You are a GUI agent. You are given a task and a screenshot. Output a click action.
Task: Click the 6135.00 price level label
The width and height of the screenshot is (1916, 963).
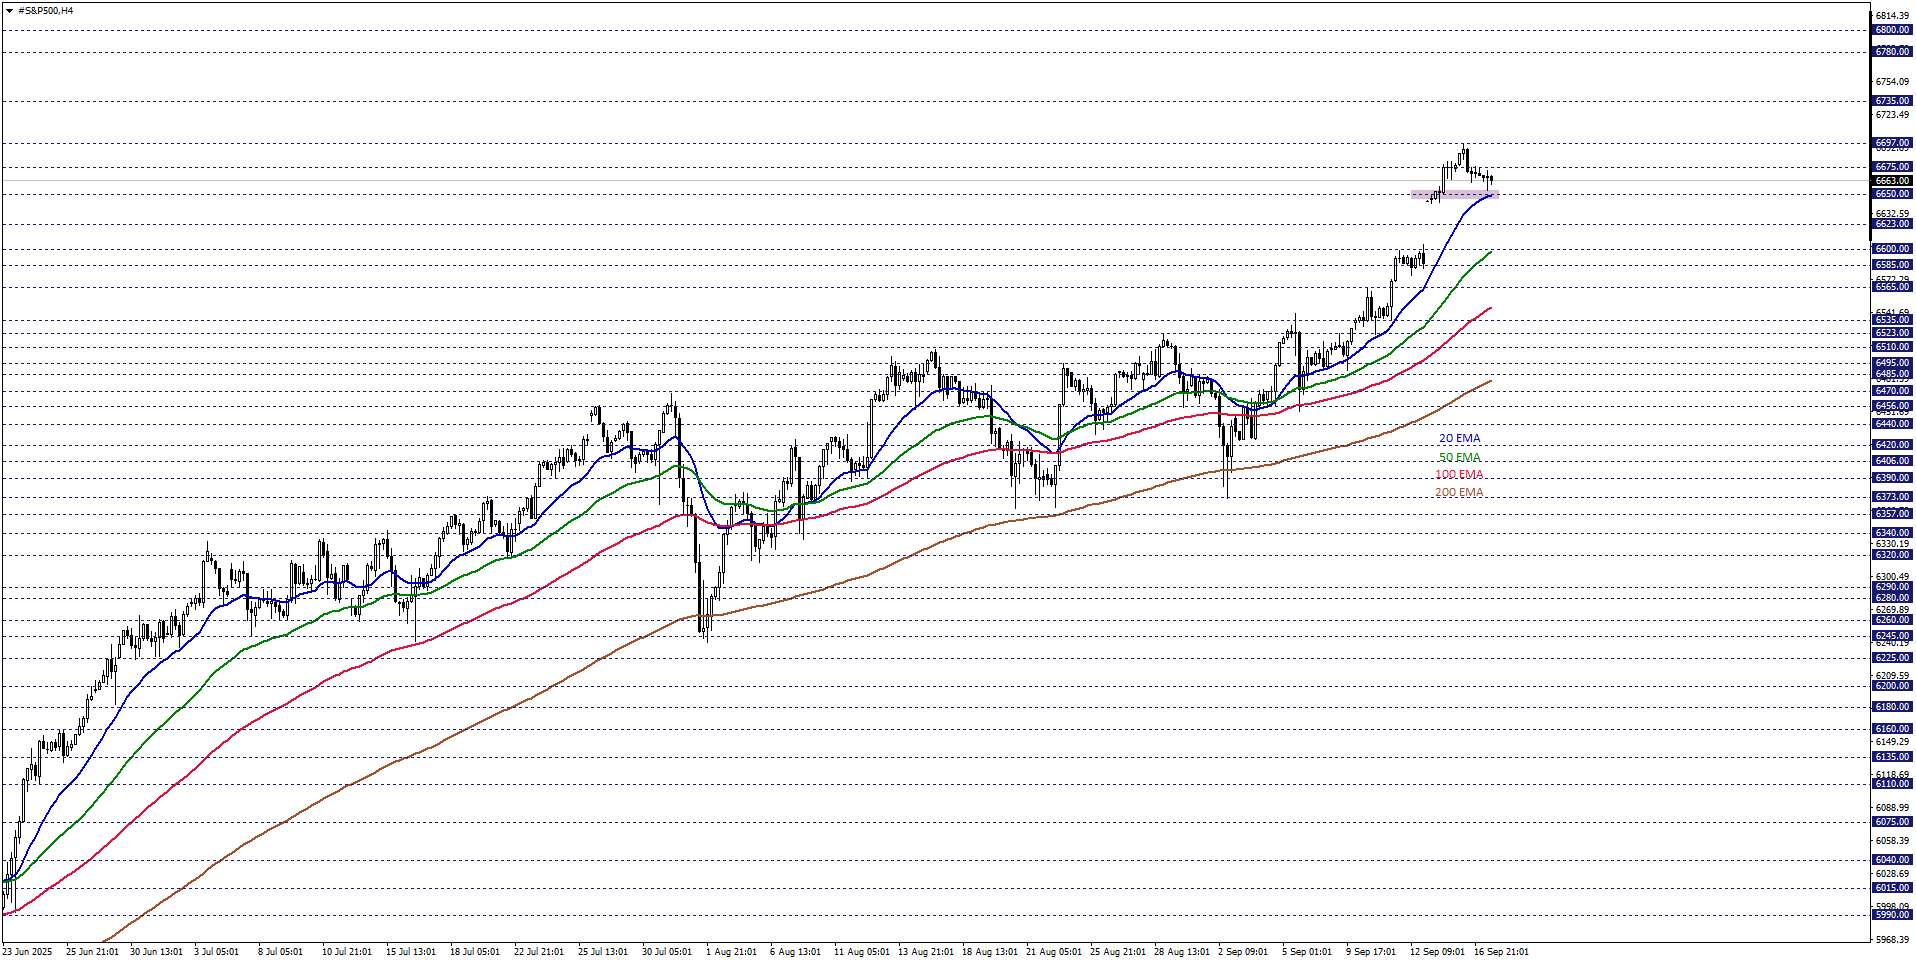point(1892,757)
